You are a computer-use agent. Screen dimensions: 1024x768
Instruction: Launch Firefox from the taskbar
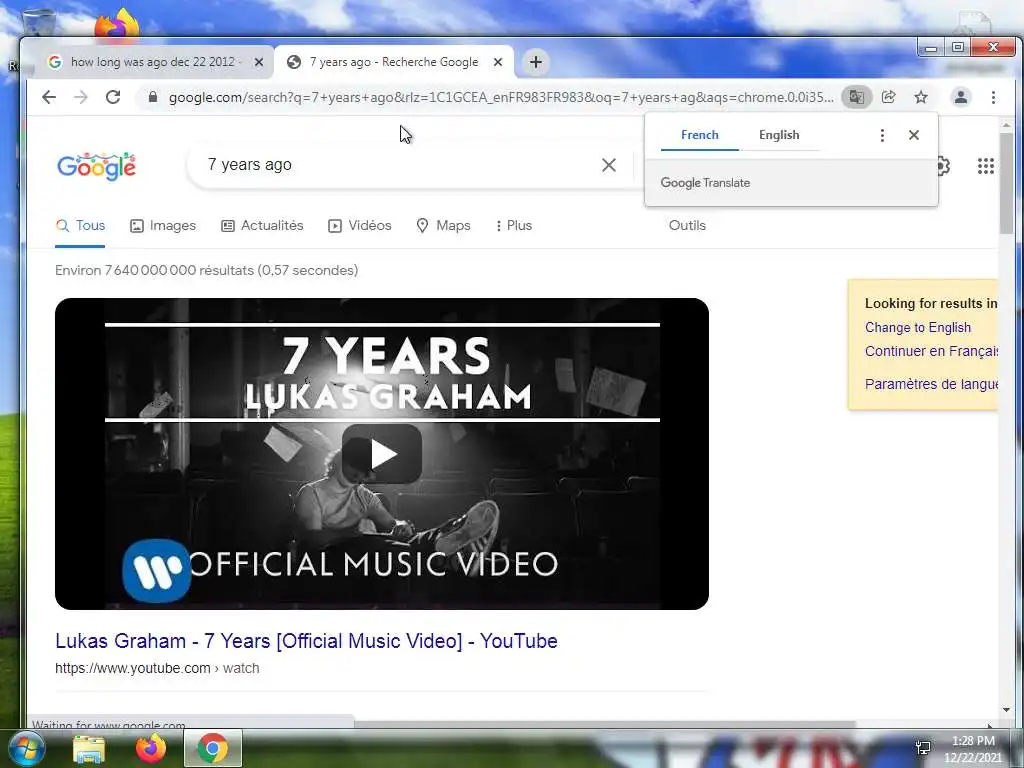click(x=151, y=748)
